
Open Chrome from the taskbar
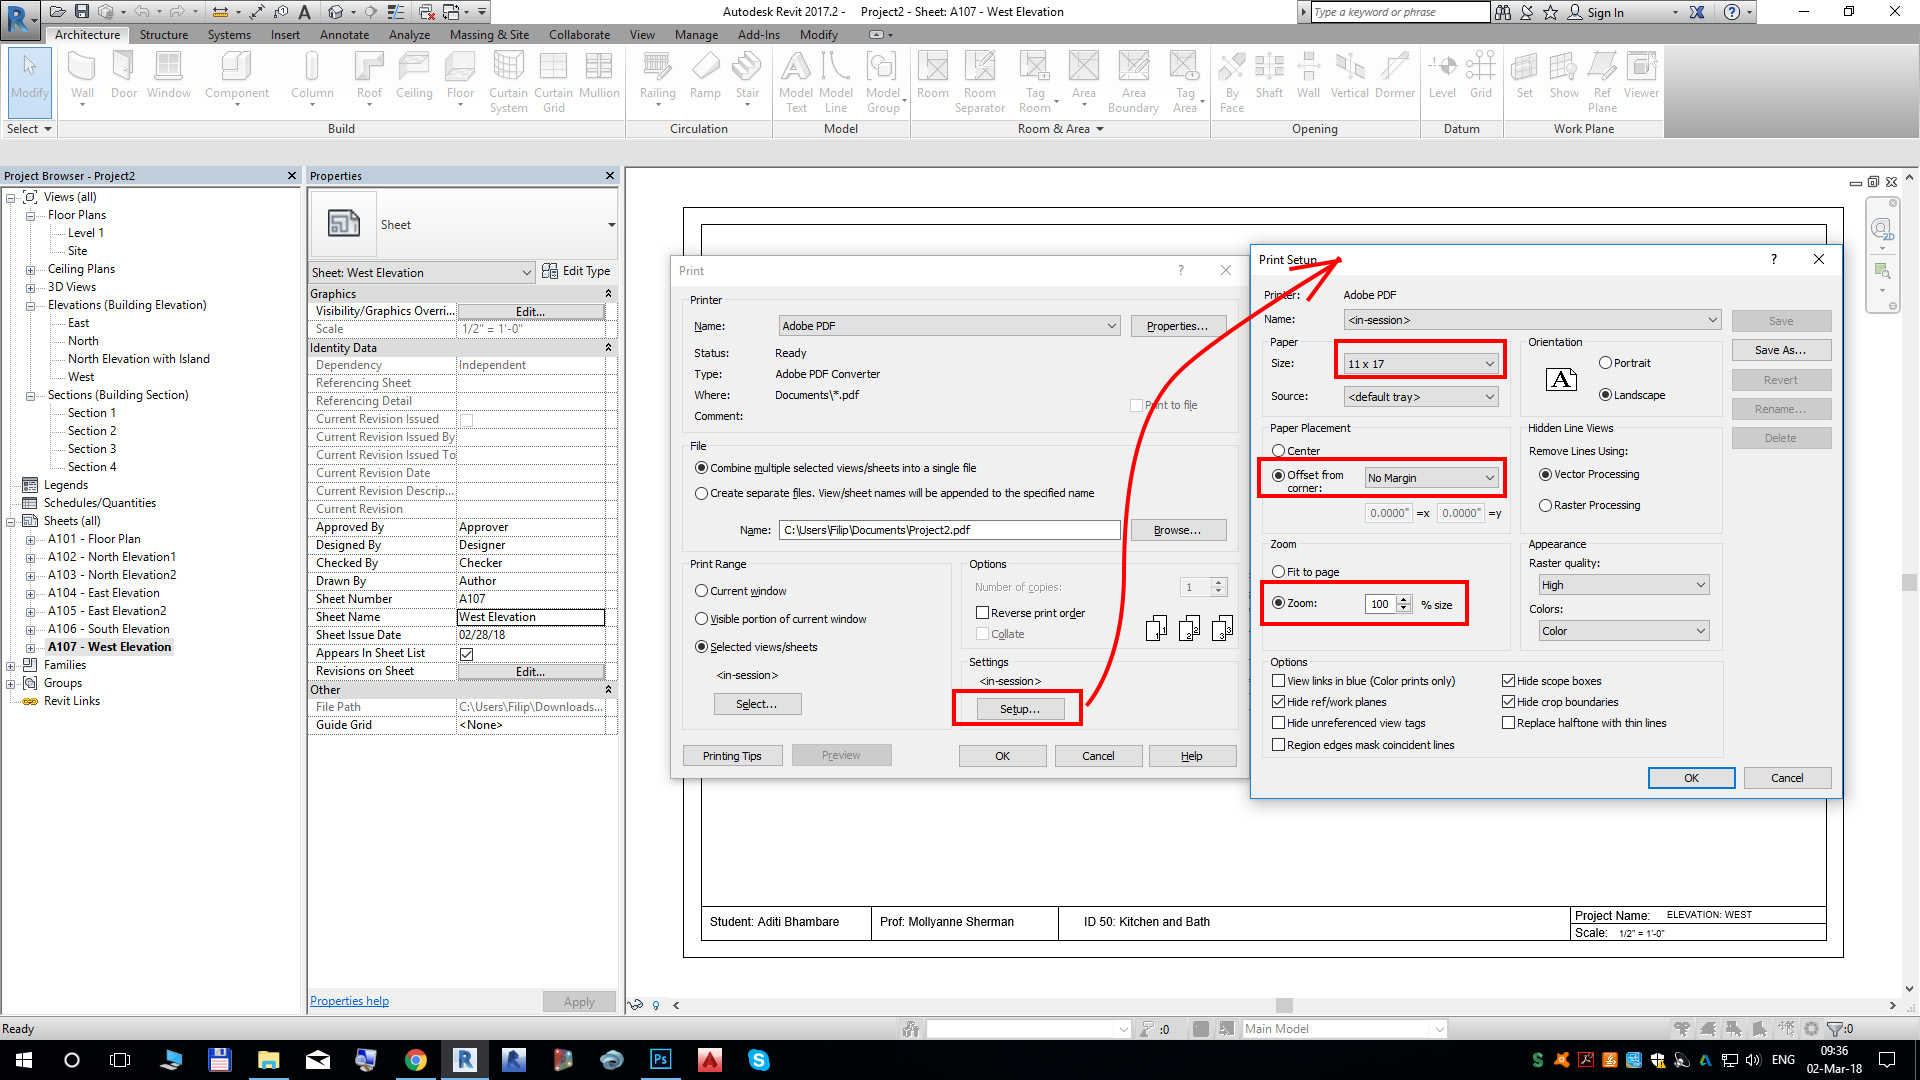coord(416,1060)
